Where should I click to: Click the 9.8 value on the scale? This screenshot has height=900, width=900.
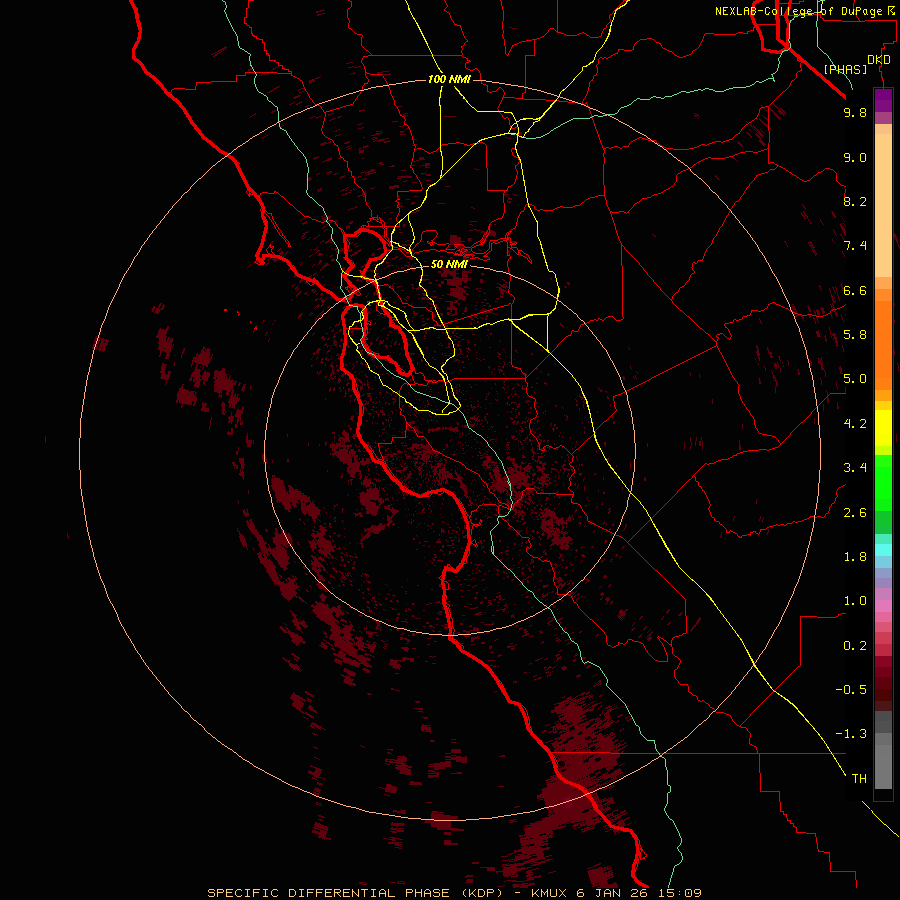855,112
